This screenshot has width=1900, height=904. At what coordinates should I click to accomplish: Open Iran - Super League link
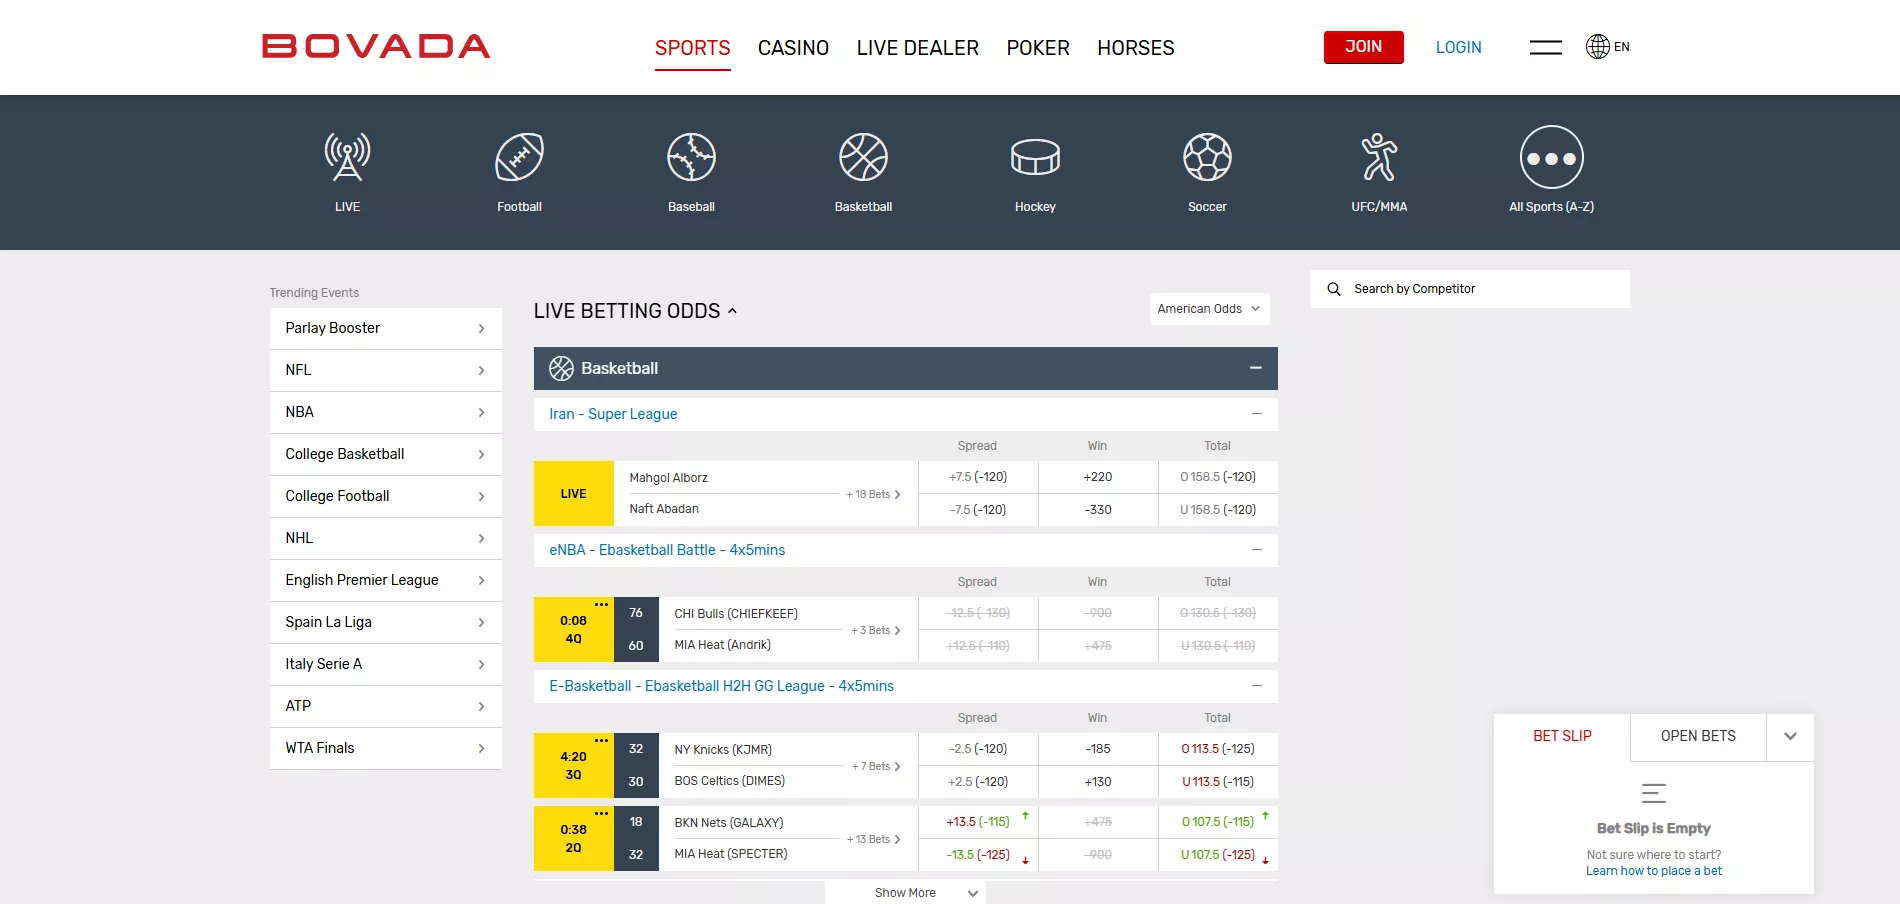(x=613, y=414)
